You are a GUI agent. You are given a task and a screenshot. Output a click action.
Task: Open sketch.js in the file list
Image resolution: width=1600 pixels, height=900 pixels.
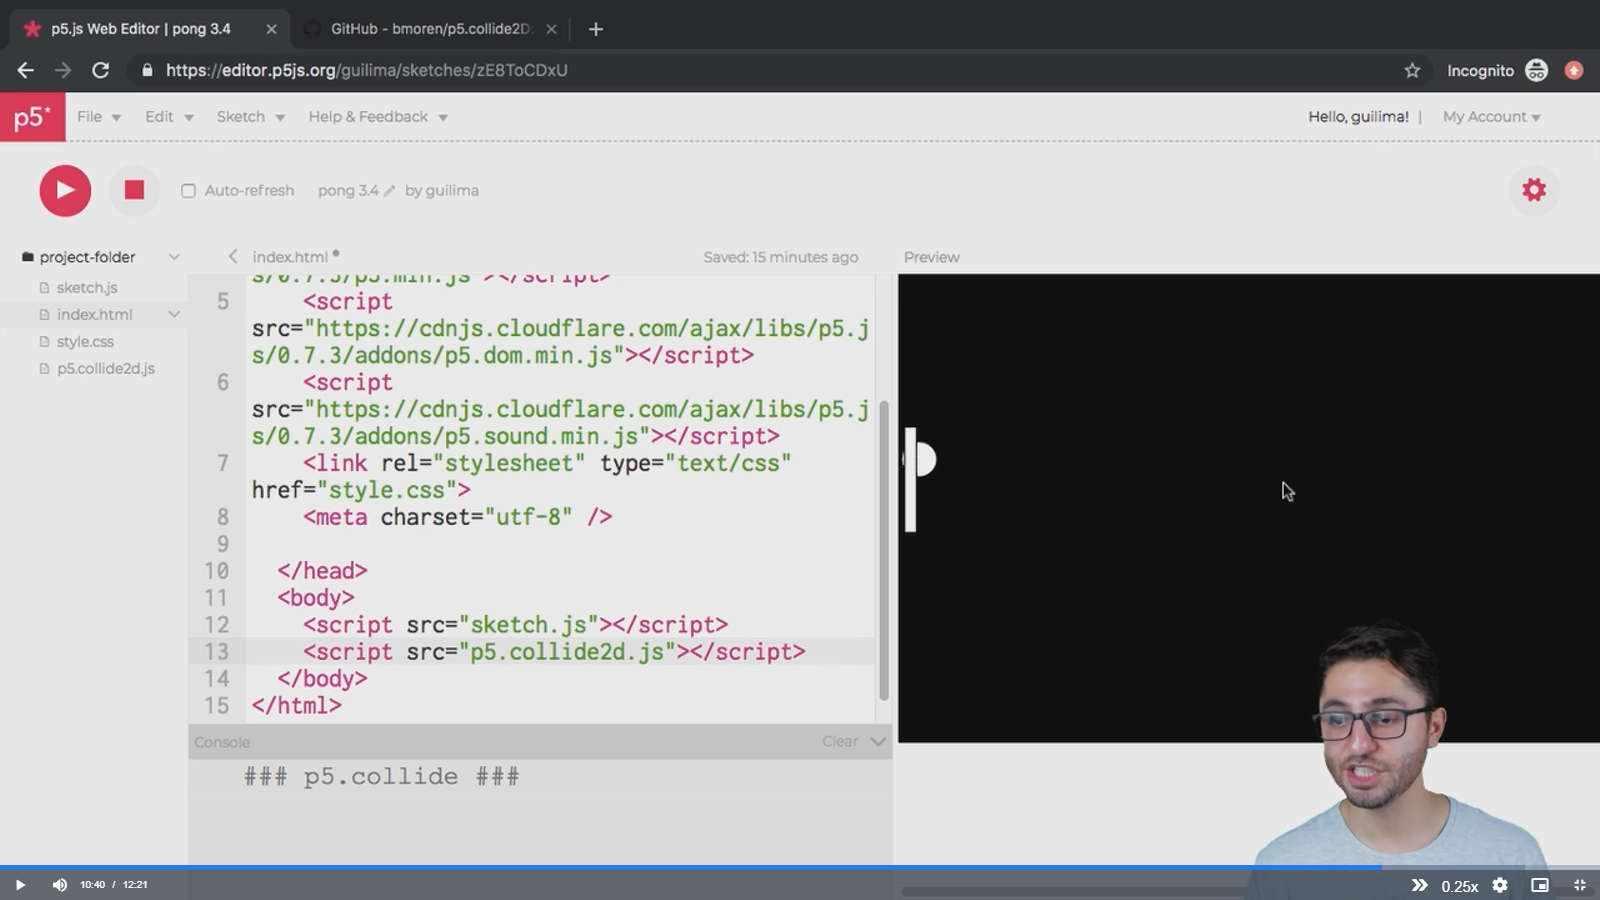click(87, 288)
